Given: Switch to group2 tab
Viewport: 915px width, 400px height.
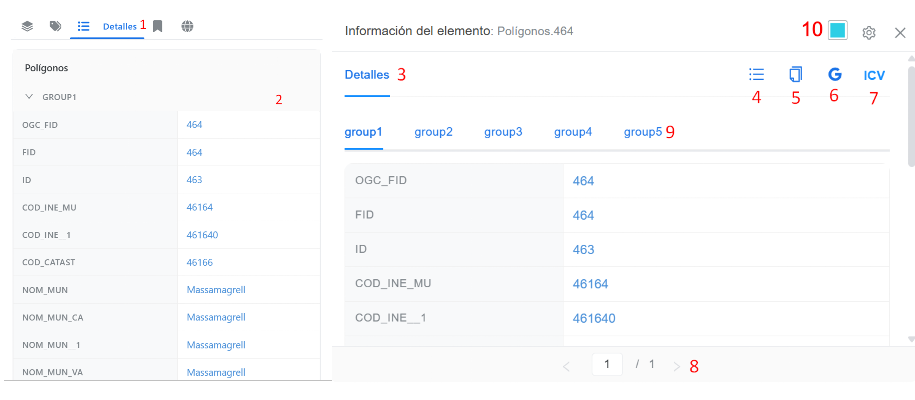Looking at the screenshot, I should tap(434, 133).
